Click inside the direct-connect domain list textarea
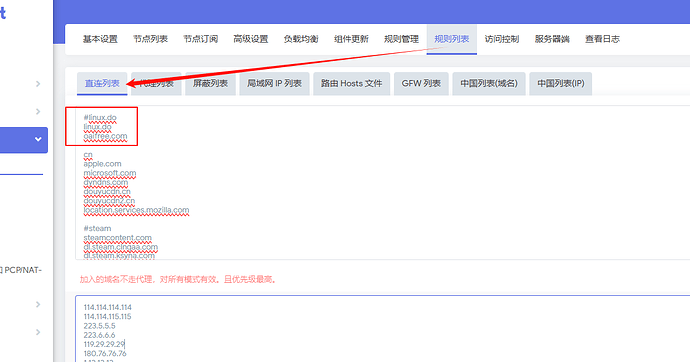 point(383,183)
